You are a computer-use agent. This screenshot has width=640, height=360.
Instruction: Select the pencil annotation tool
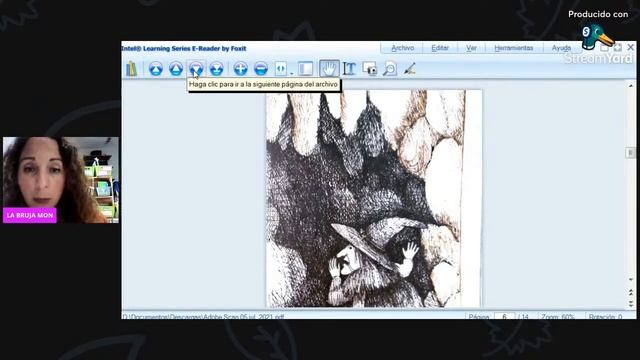click(x=409, y=69)
